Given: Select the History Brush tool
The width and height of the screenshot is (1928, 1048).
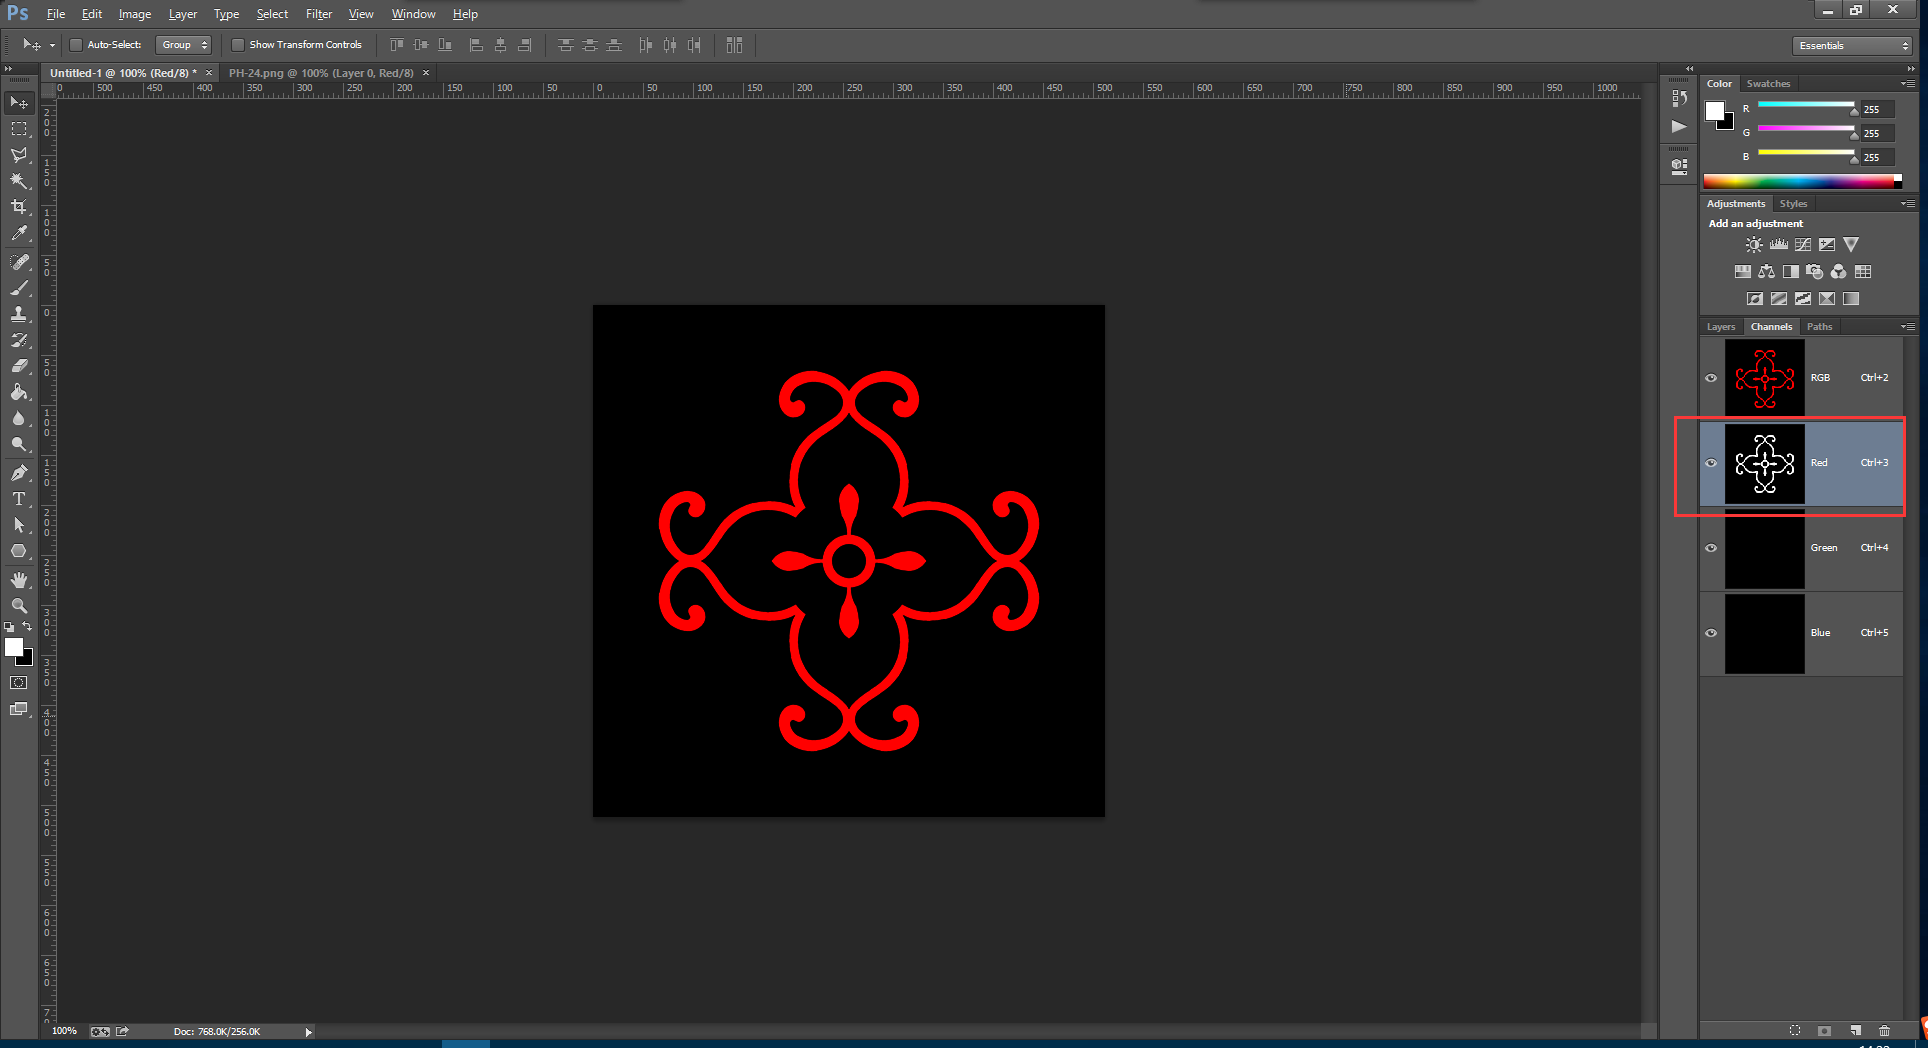Looking at the screenshot, I should (x=19, y=340).
